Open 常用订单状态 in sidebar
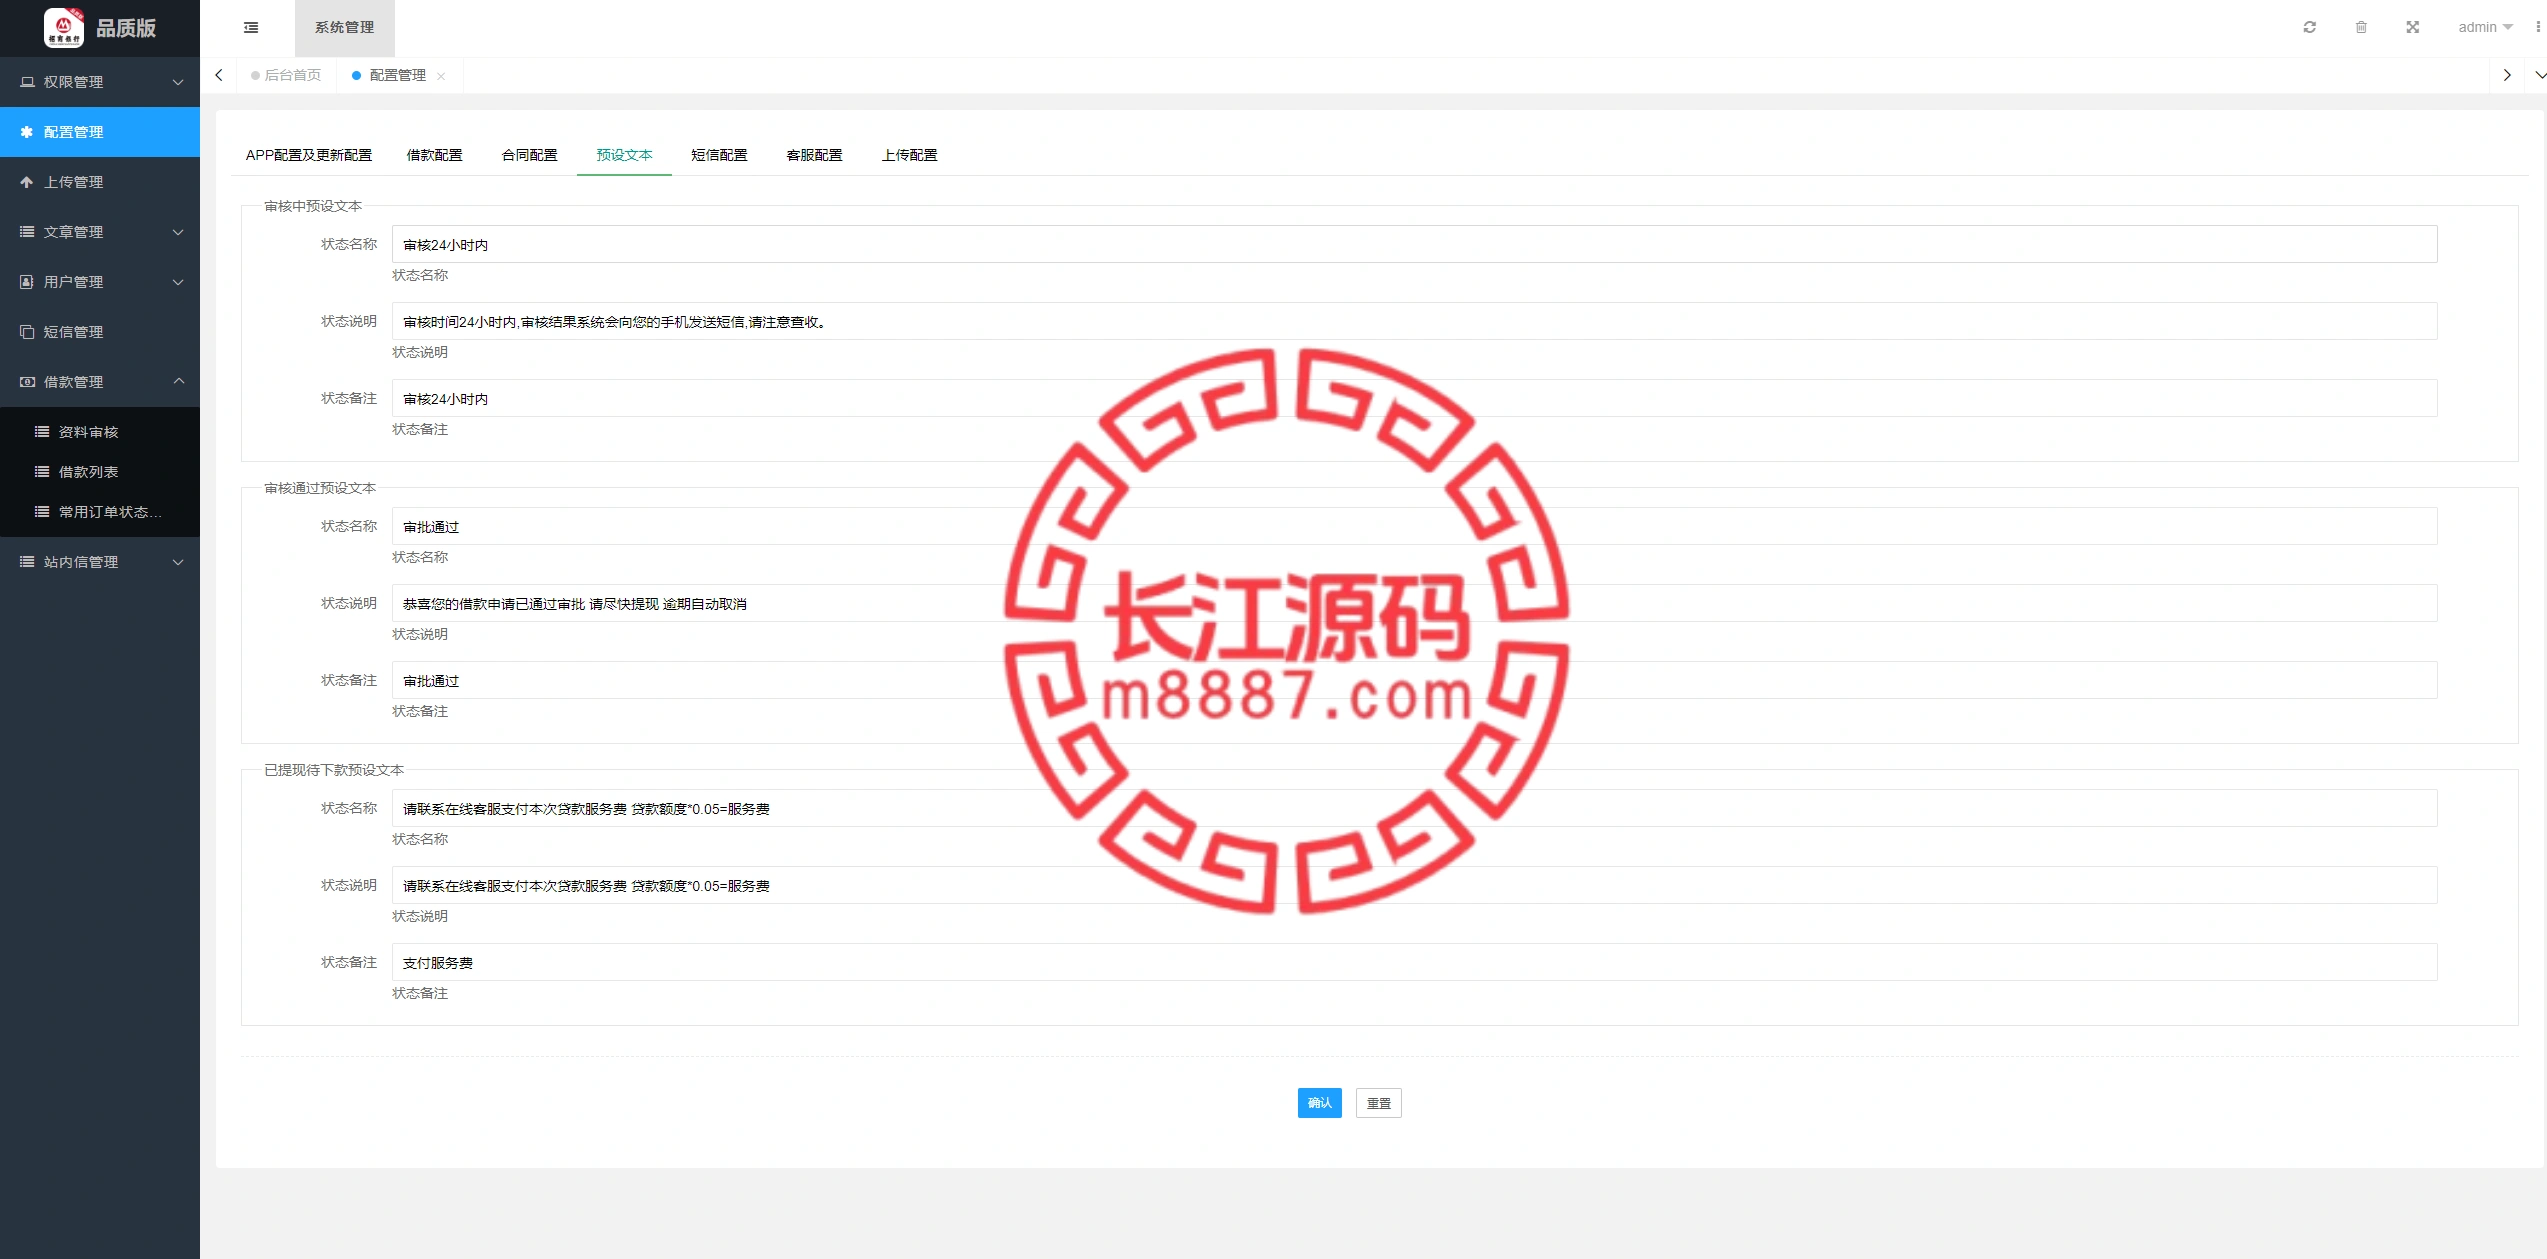Image resolution: width=2547 pixels, height=1259 pixels. (100, 512)
